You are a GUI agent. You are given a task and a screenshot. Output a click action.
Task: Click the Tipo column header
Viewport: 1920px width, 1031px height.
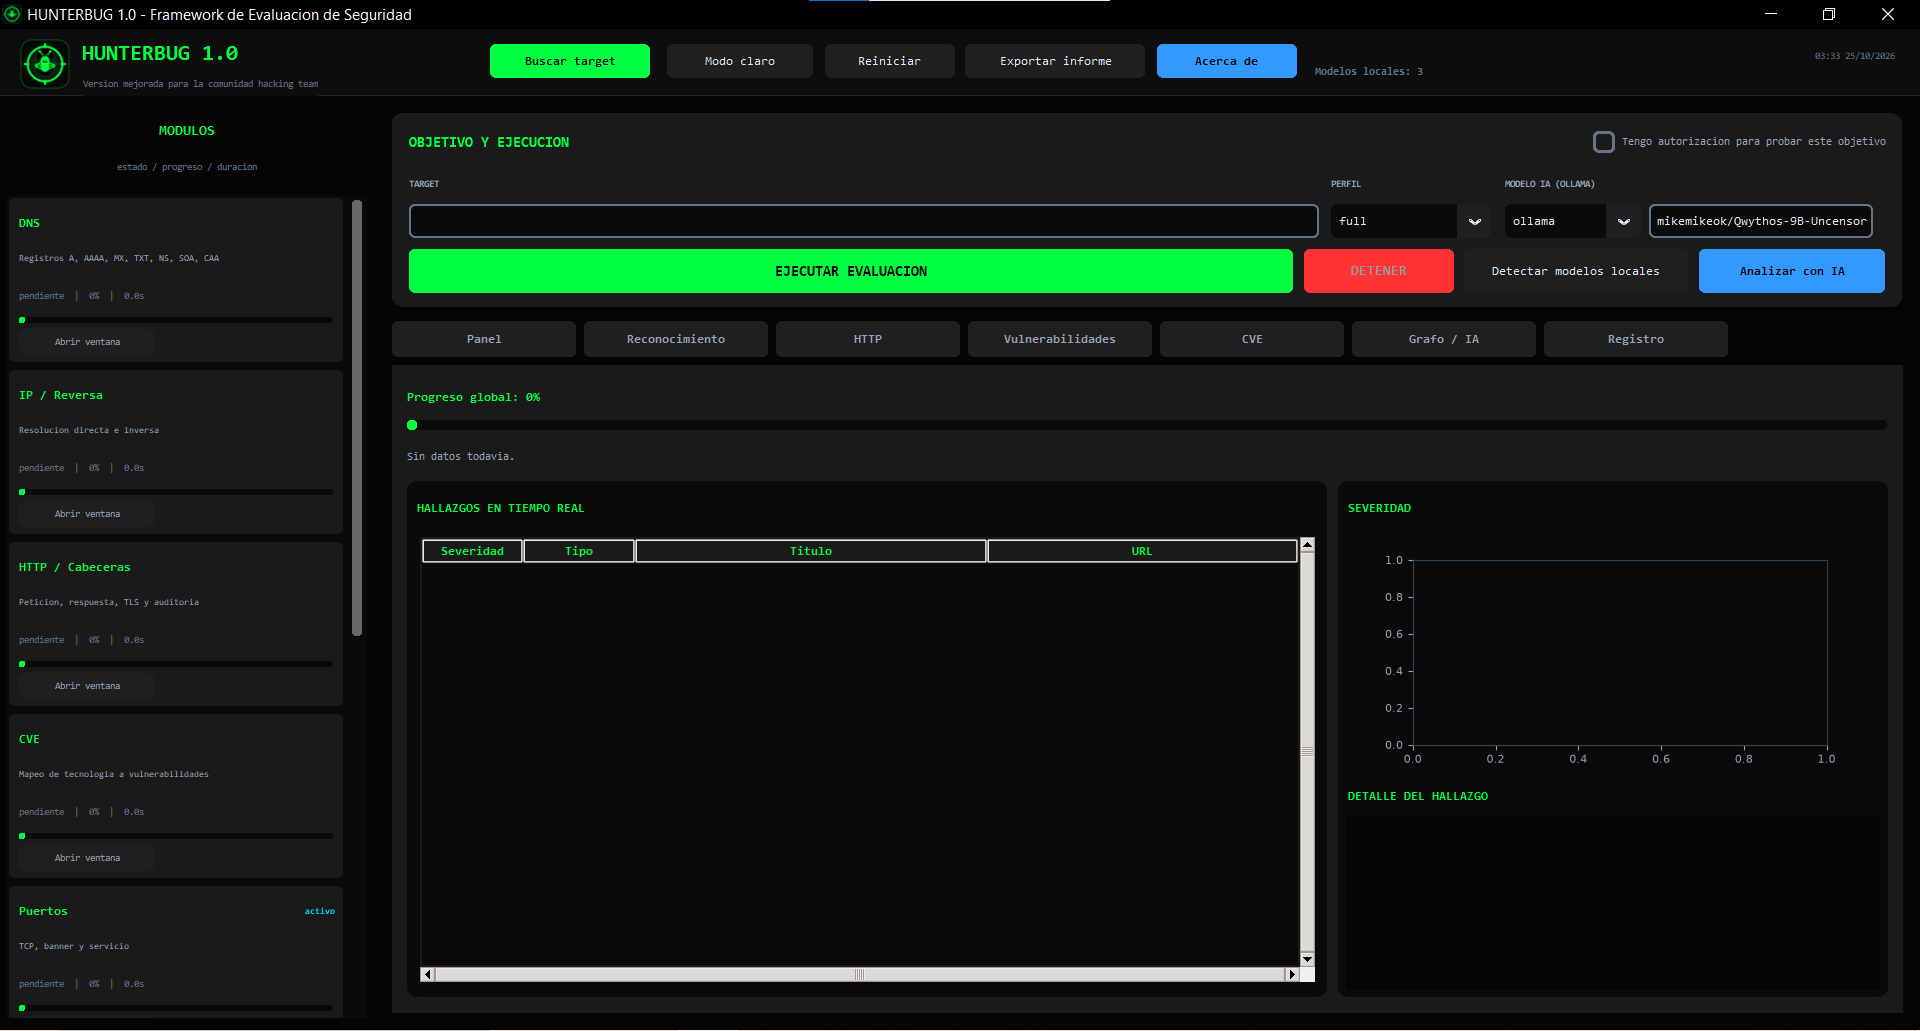pyautogui.click(x=579, y=551)
